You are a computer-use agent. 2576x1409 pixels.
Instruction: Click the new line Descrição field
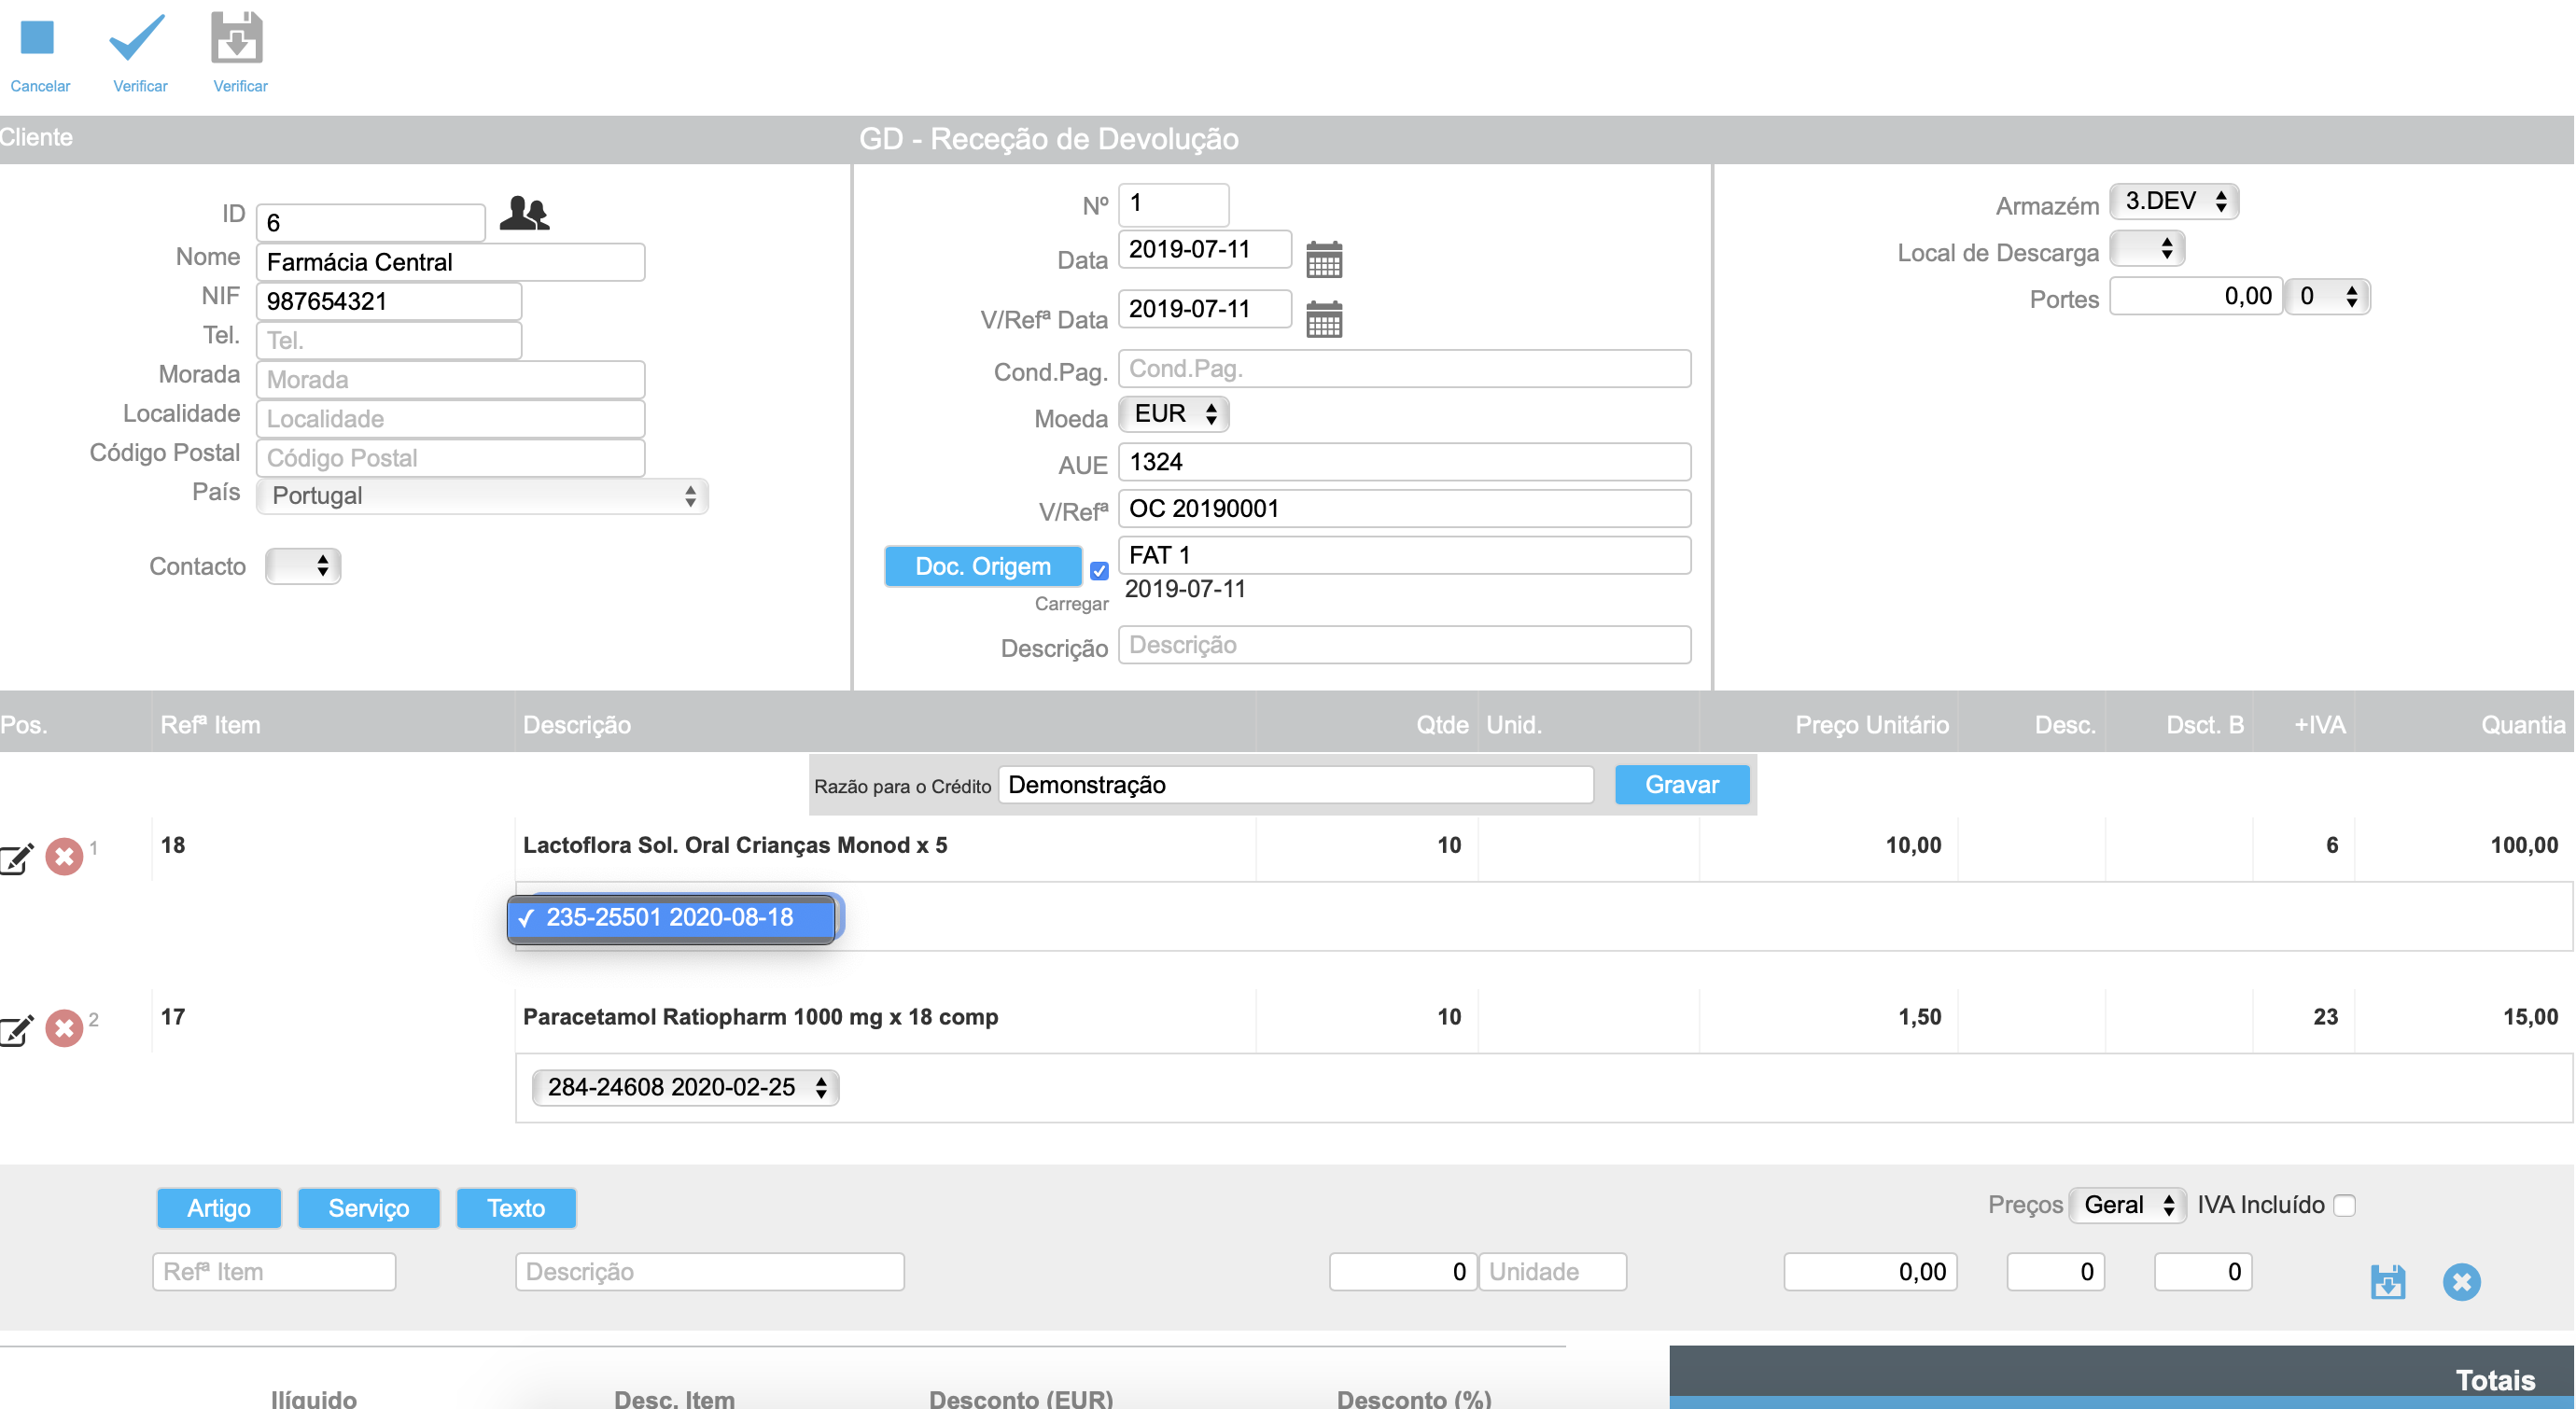(x=710, y=1272)
